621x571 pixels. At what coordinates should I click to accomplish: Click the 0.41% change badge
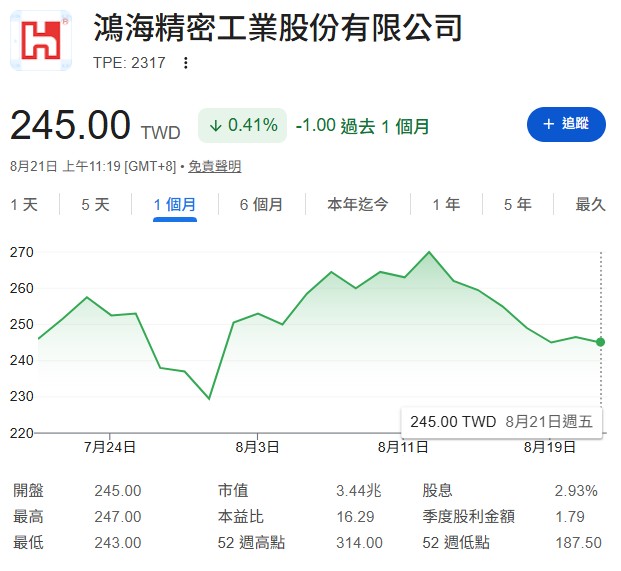click(242, 125)
